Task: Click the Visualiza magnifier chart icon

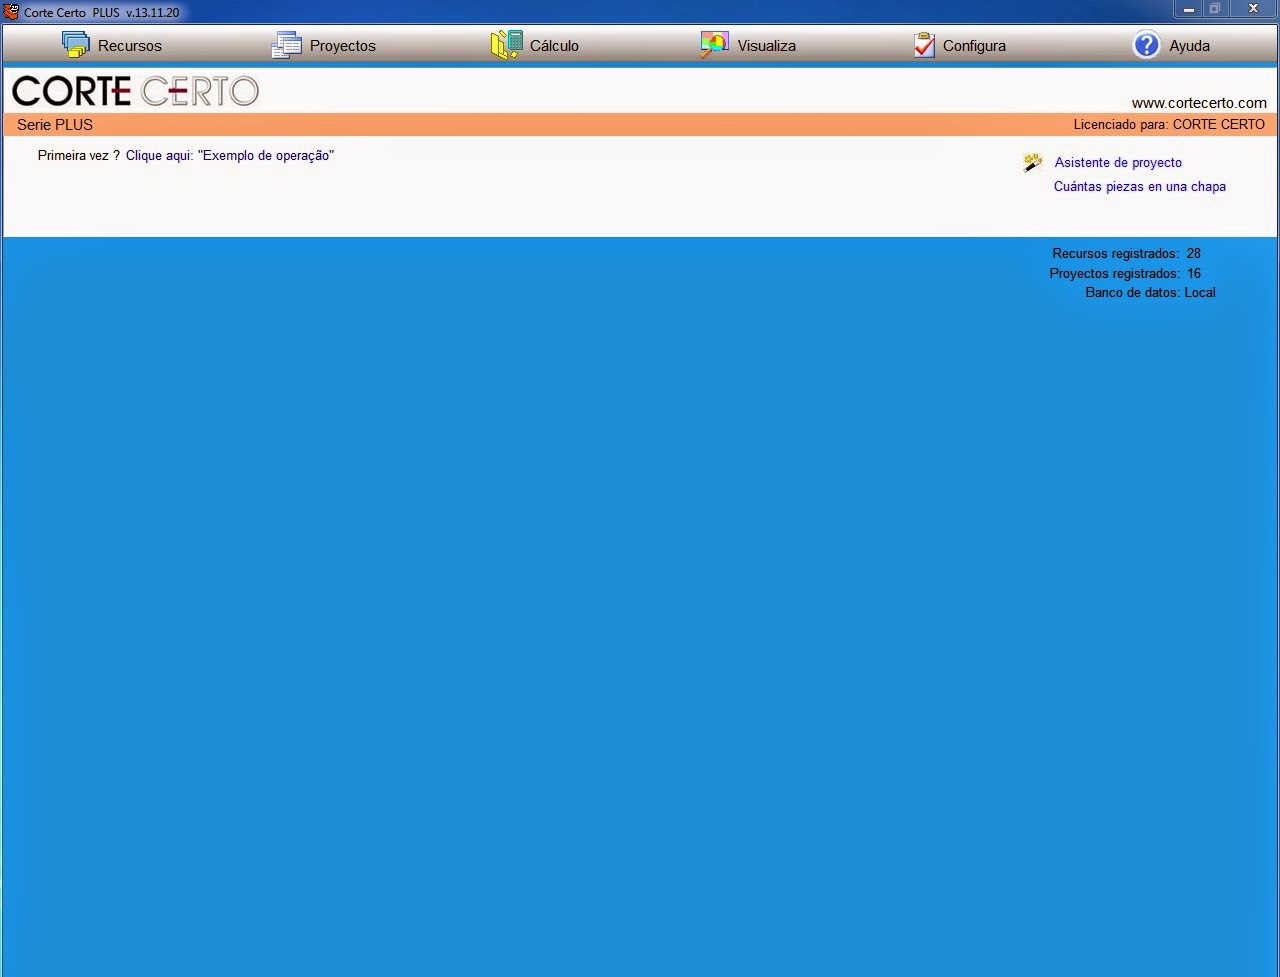Action: click(x=715, y=45)
